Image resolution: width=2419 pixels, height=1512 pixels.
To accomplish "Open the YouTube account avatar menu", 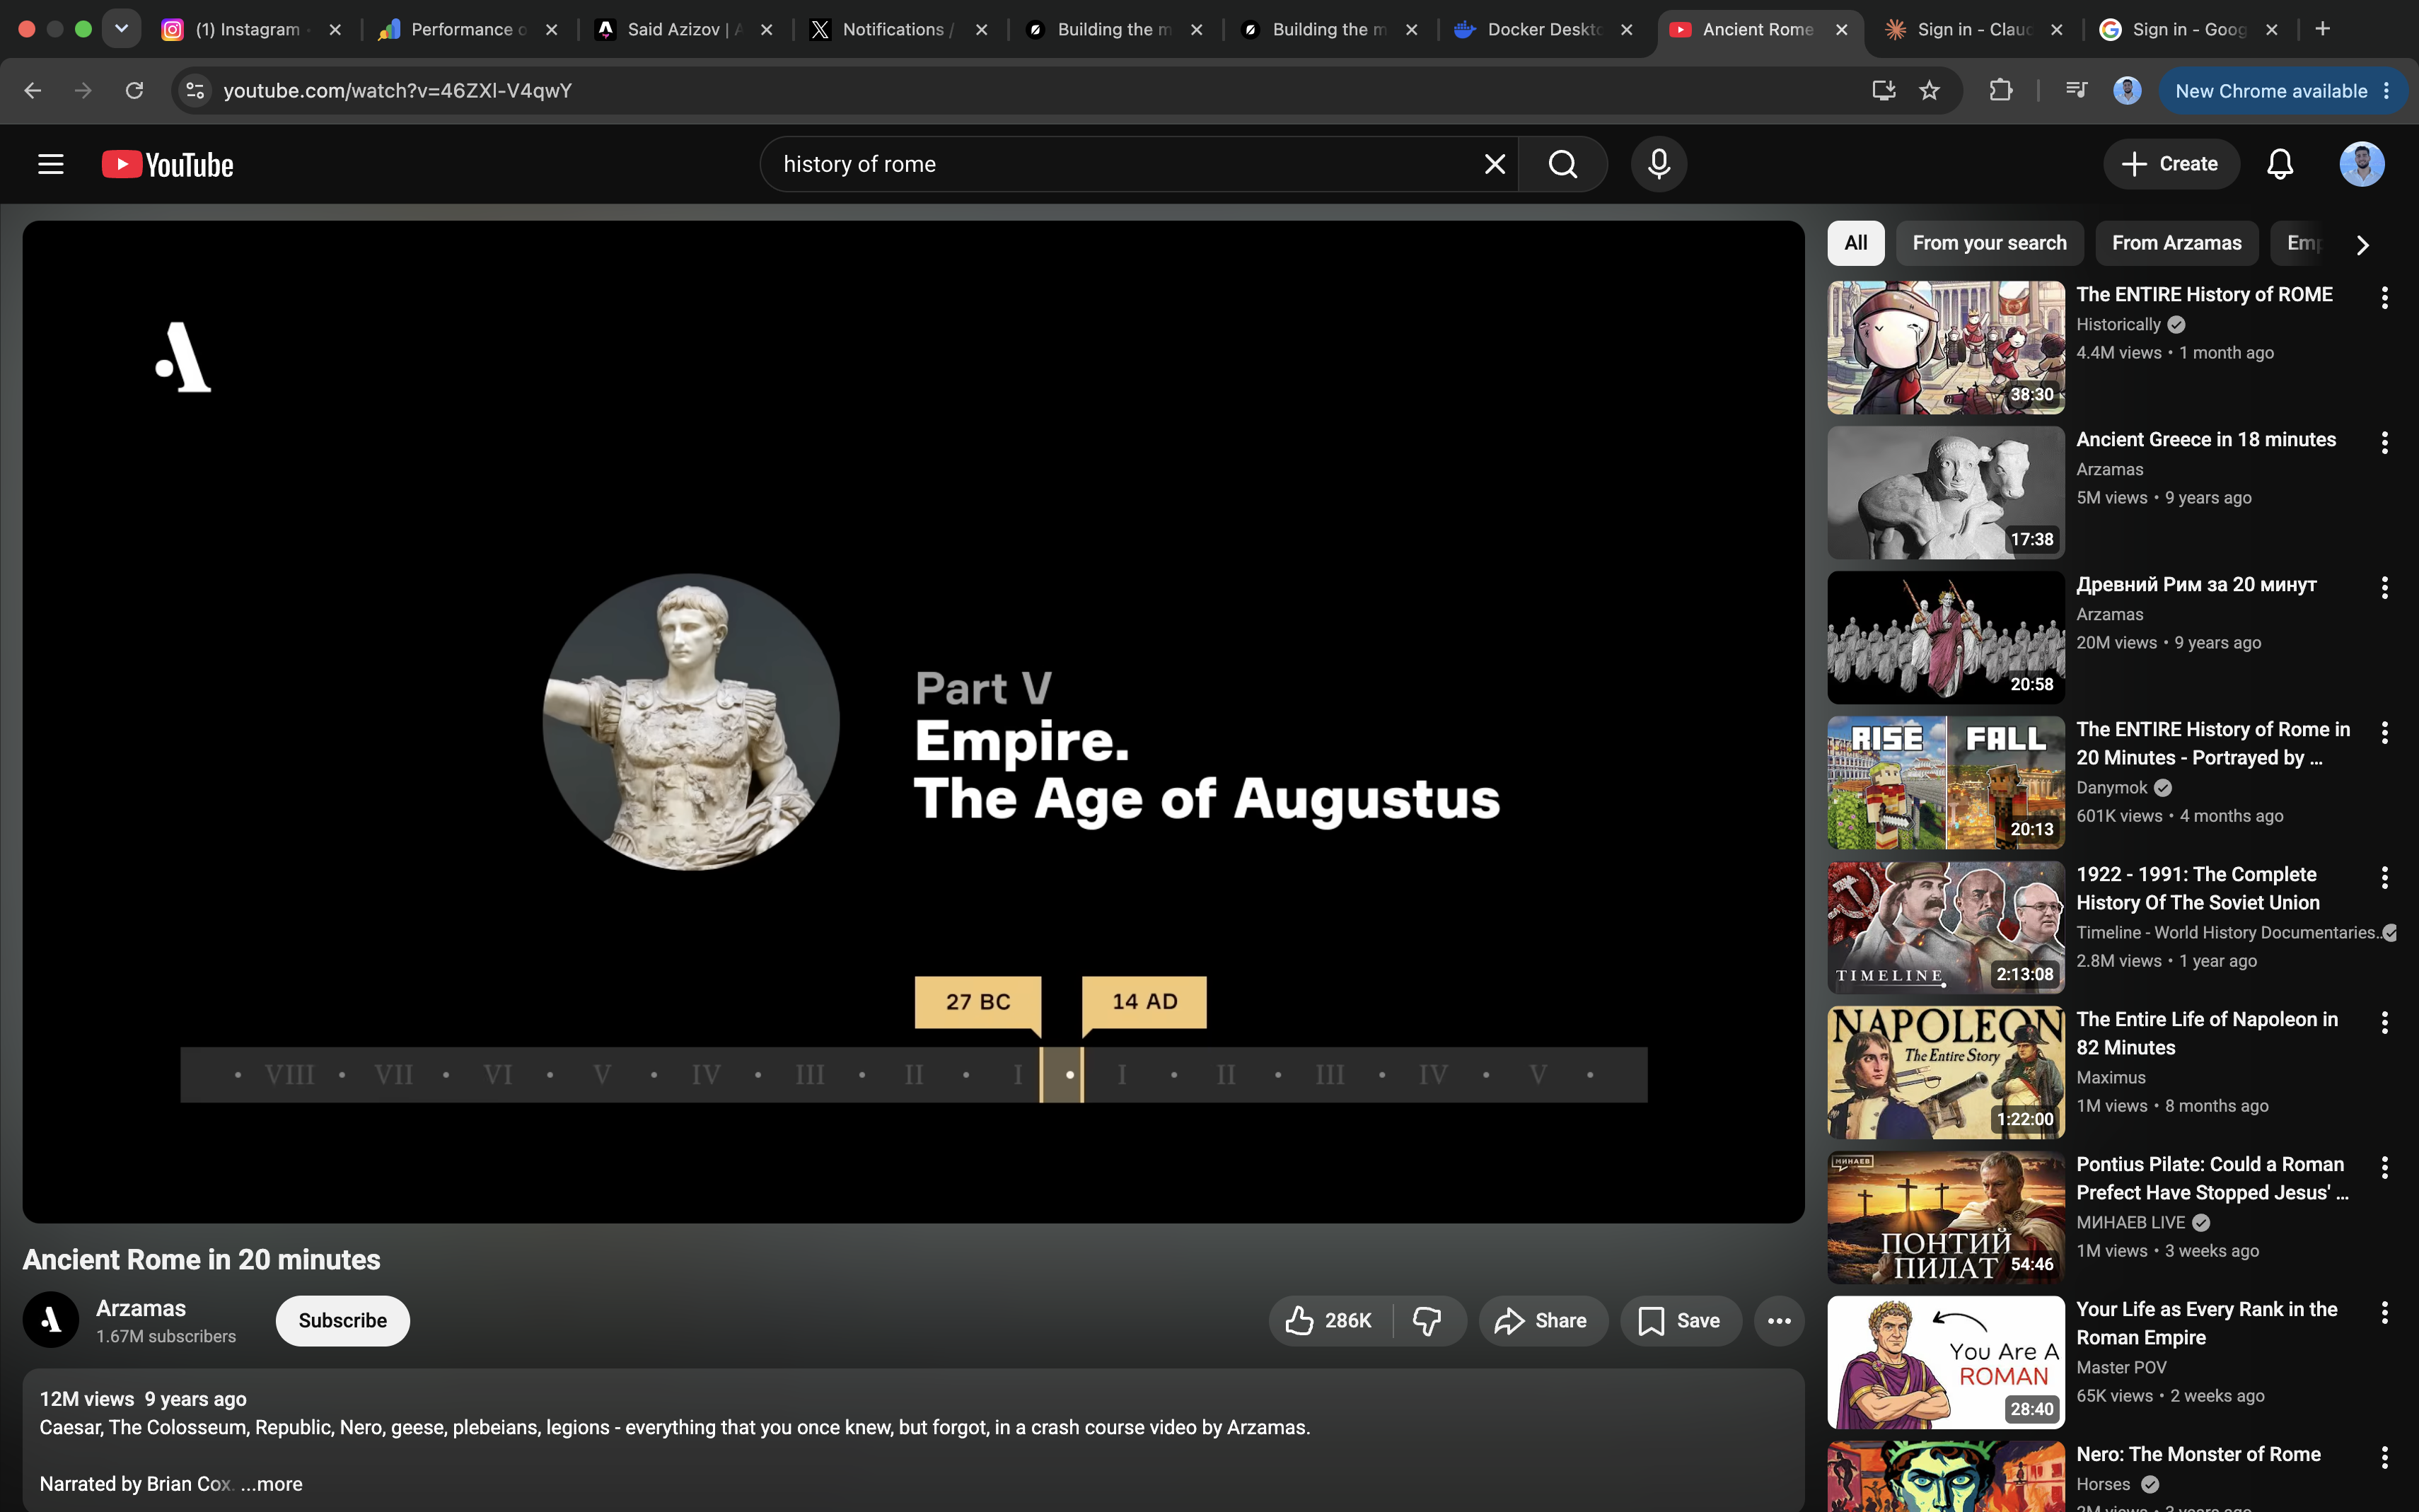I will tap(2361, 164).
